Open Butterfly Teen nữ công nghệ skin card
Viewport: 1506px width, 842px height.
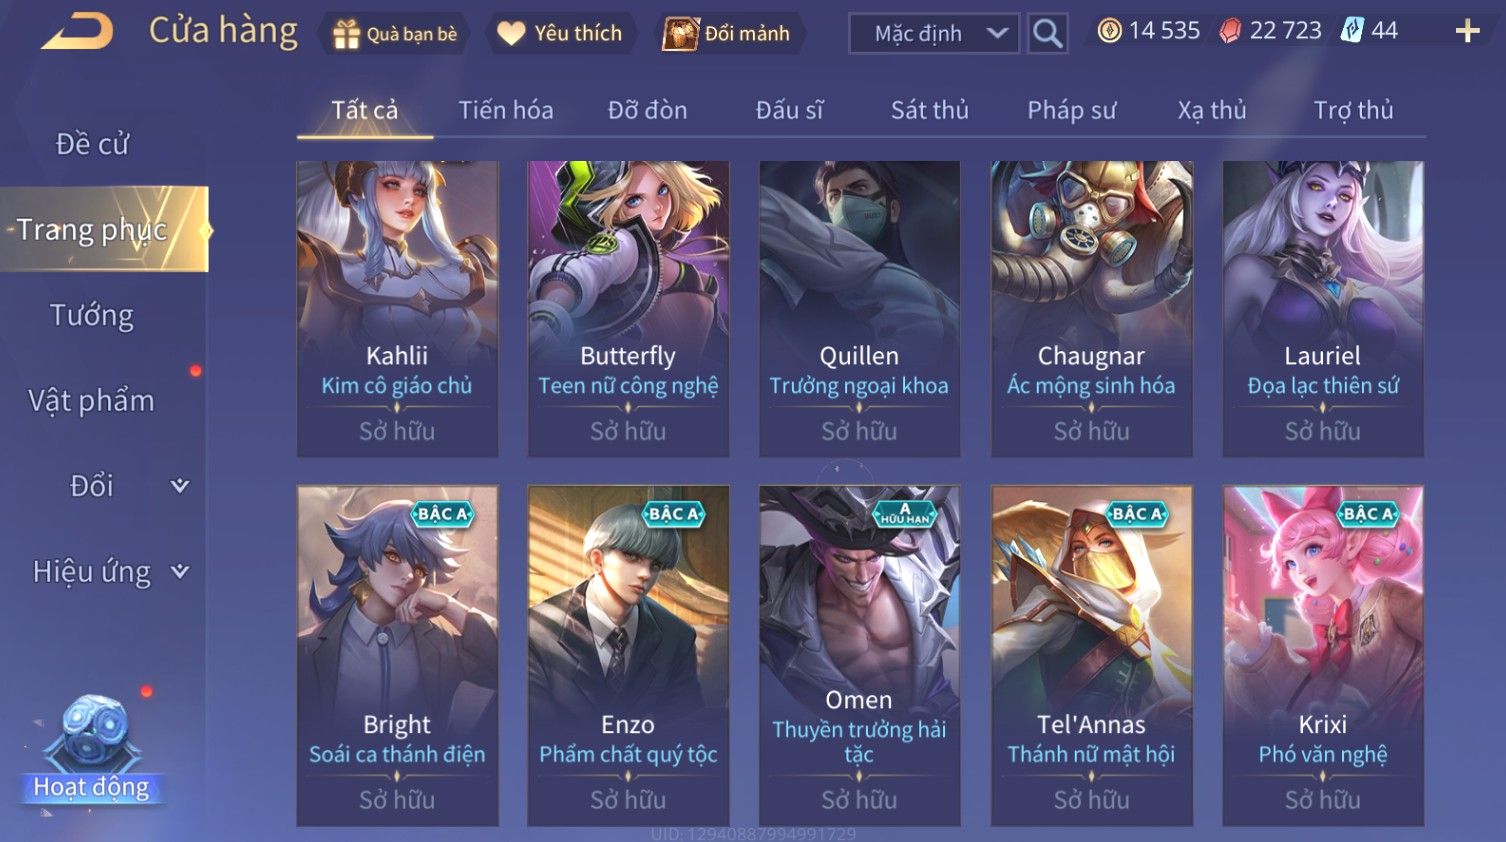[628, 309]
